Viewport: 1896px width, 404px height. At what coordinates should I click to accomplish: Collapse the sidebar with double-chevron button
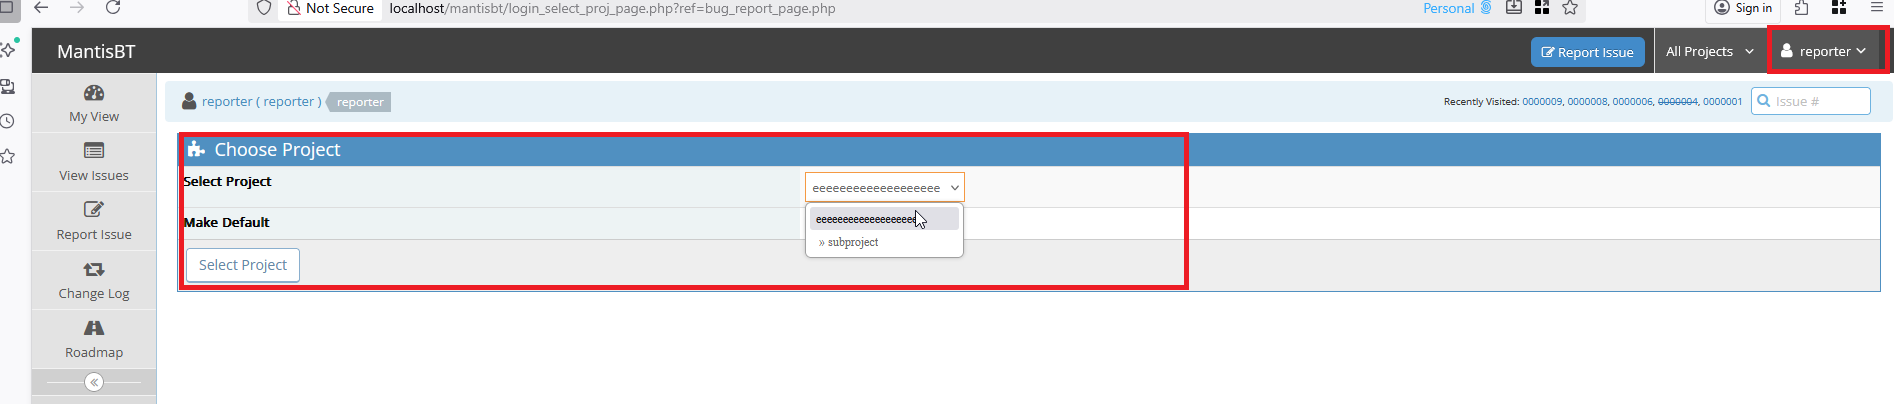[x=94, y=382]
